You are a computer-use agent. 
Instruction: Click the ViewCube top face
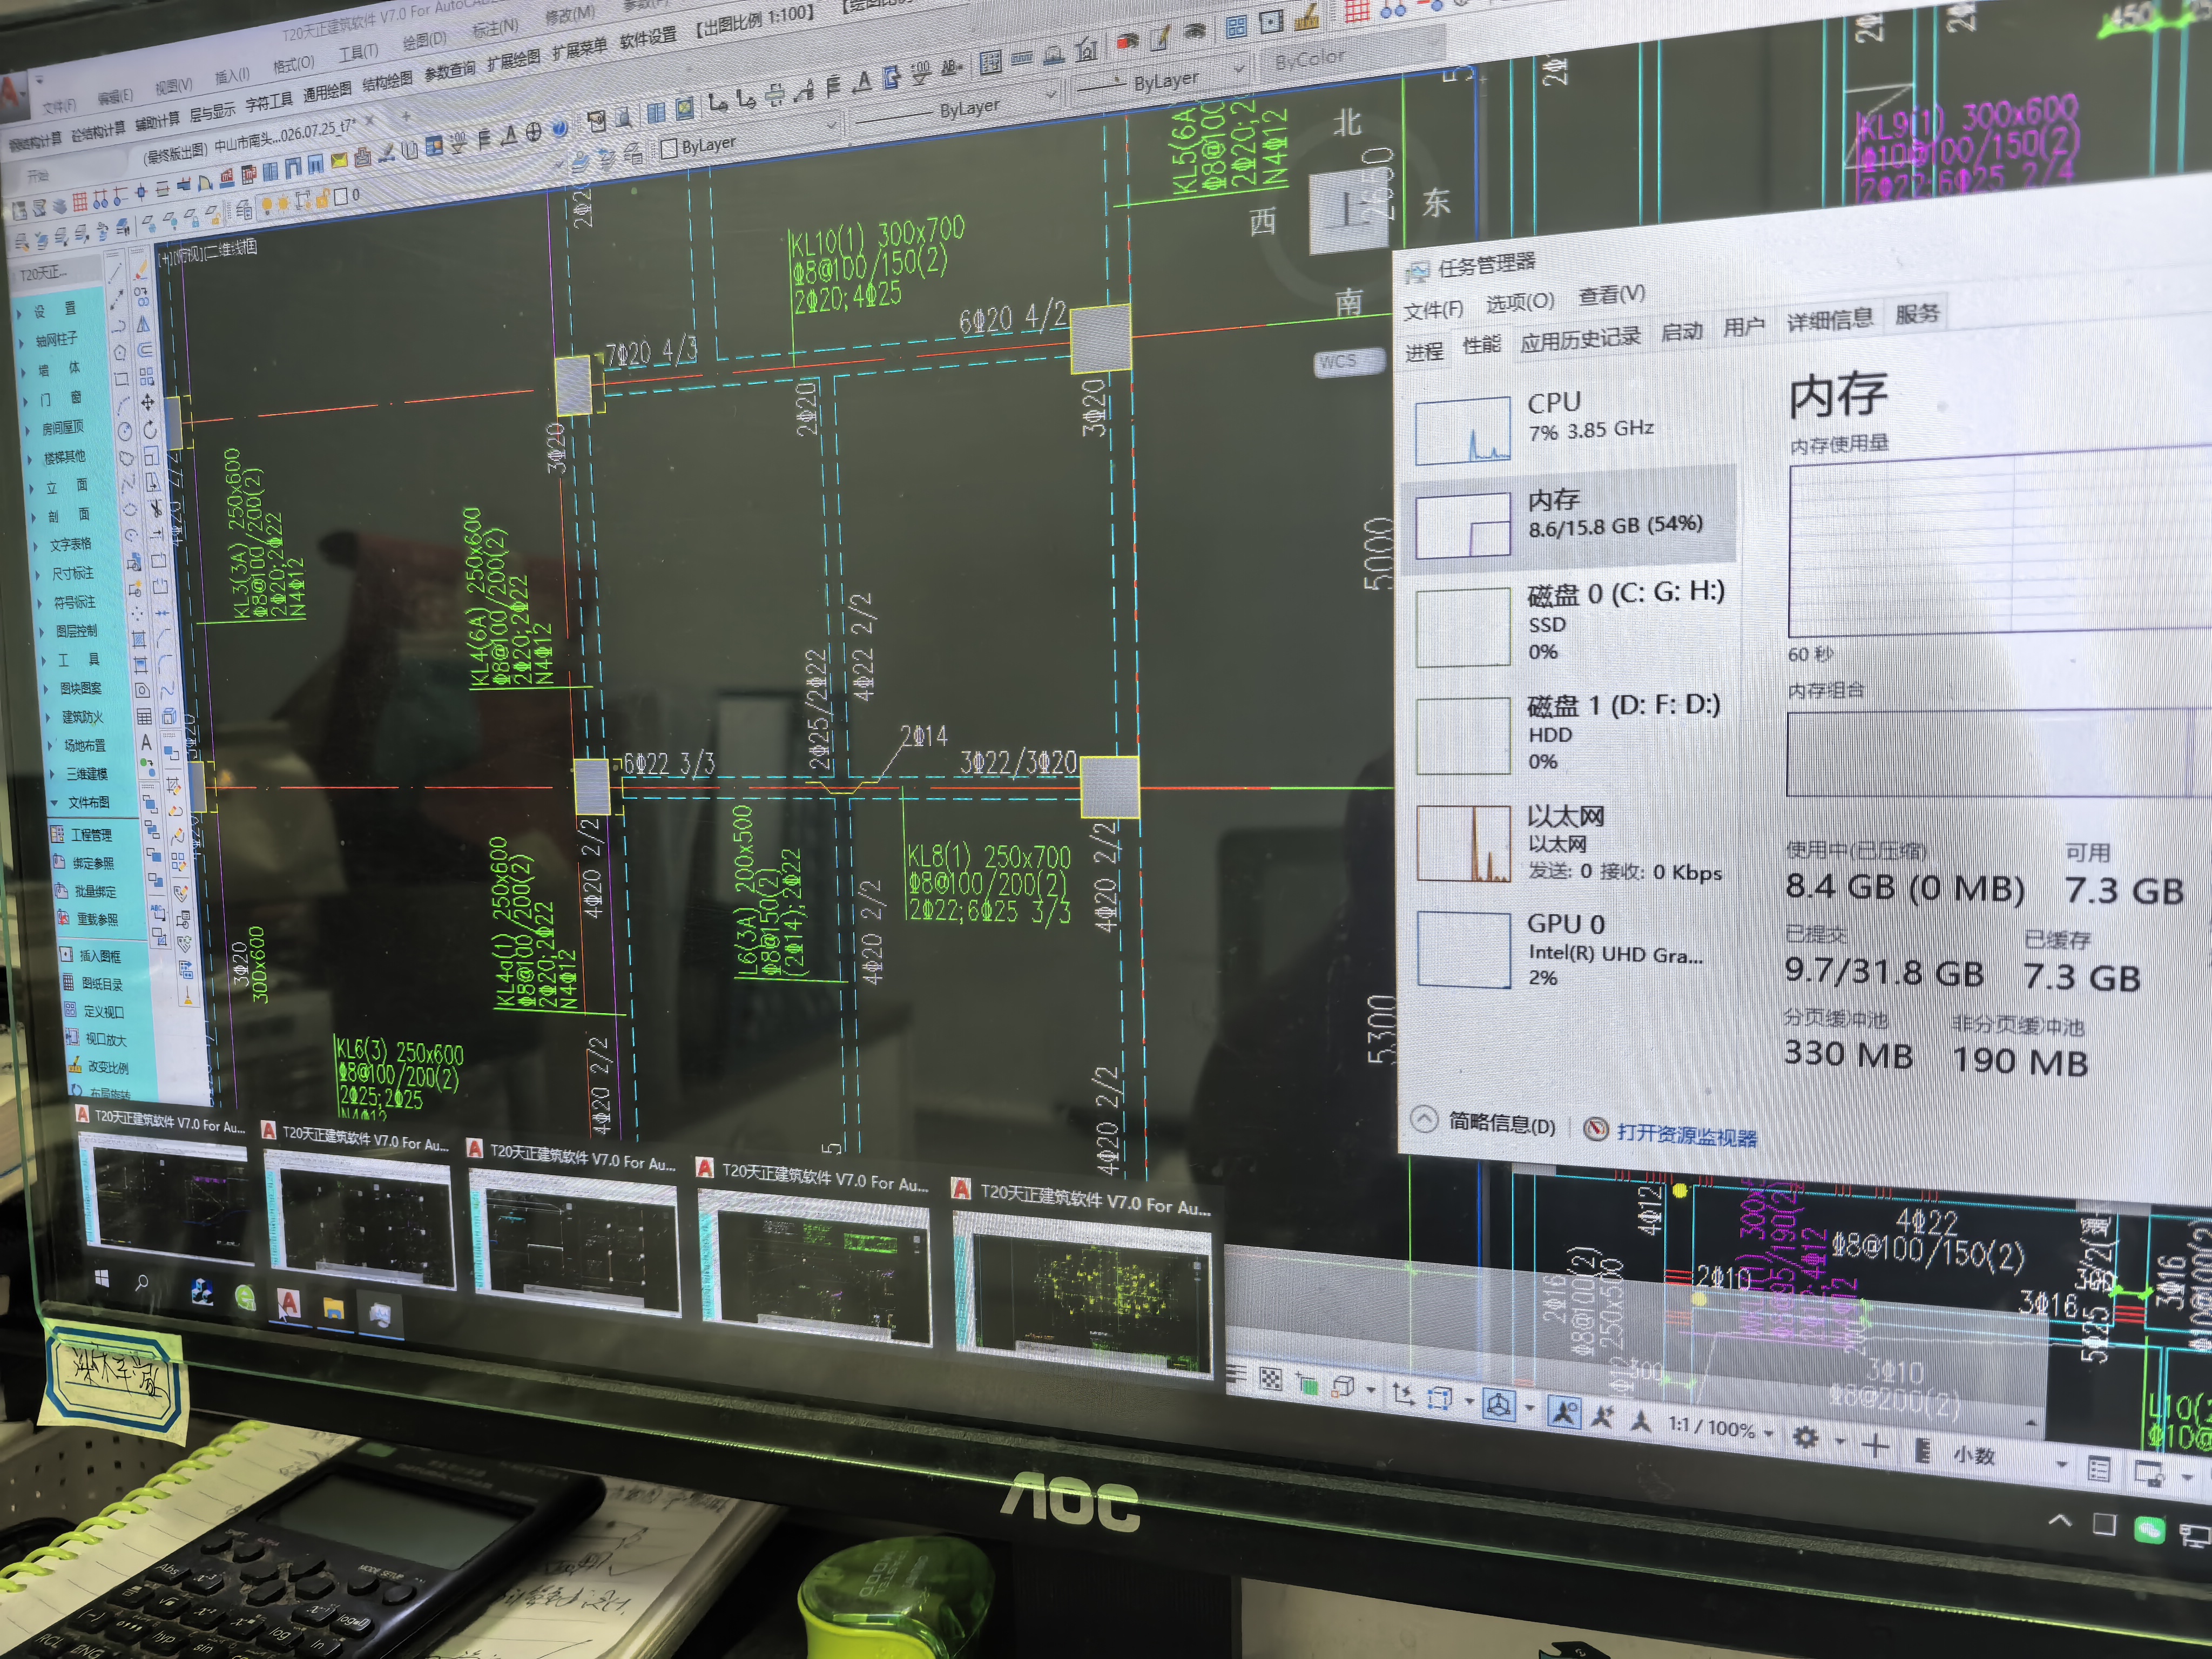pos(1348,211)
